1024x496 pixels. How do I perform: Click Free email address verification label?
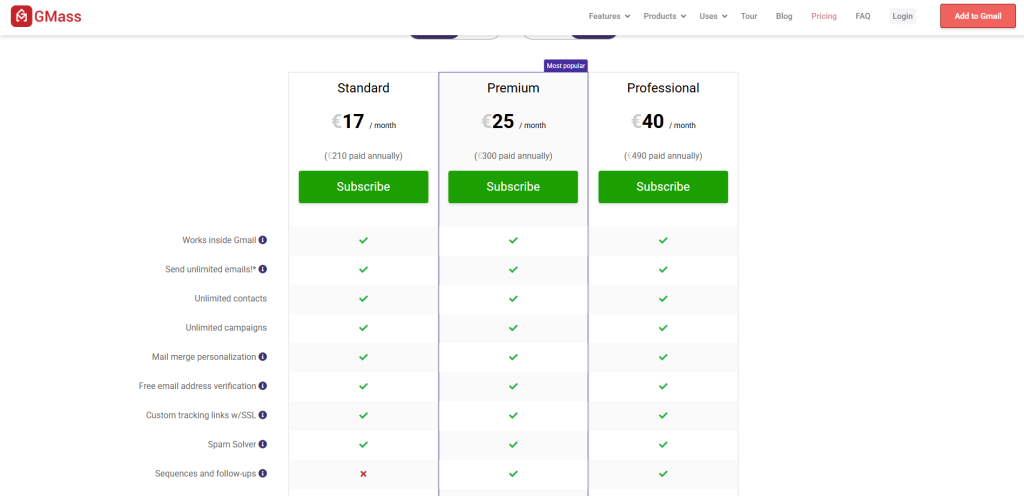click(x=197, y=386)
